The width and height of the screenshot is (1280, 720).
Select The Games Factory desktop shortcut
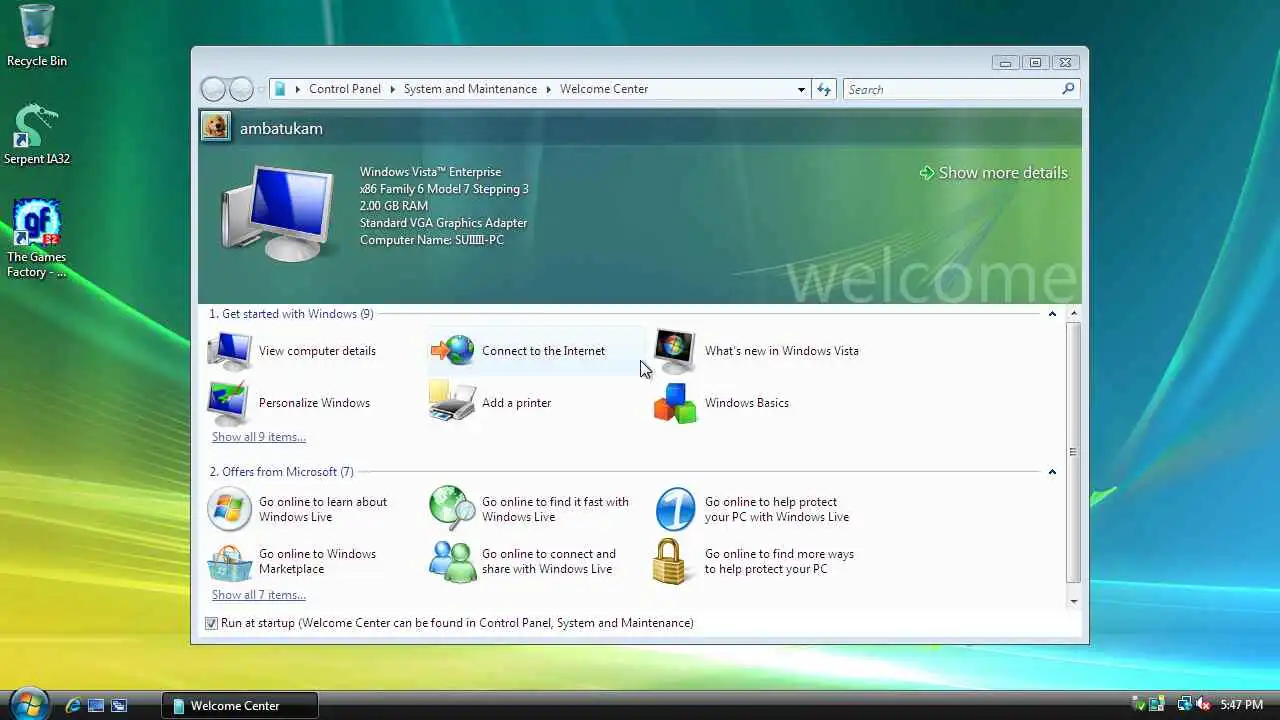tap(37, 239)
